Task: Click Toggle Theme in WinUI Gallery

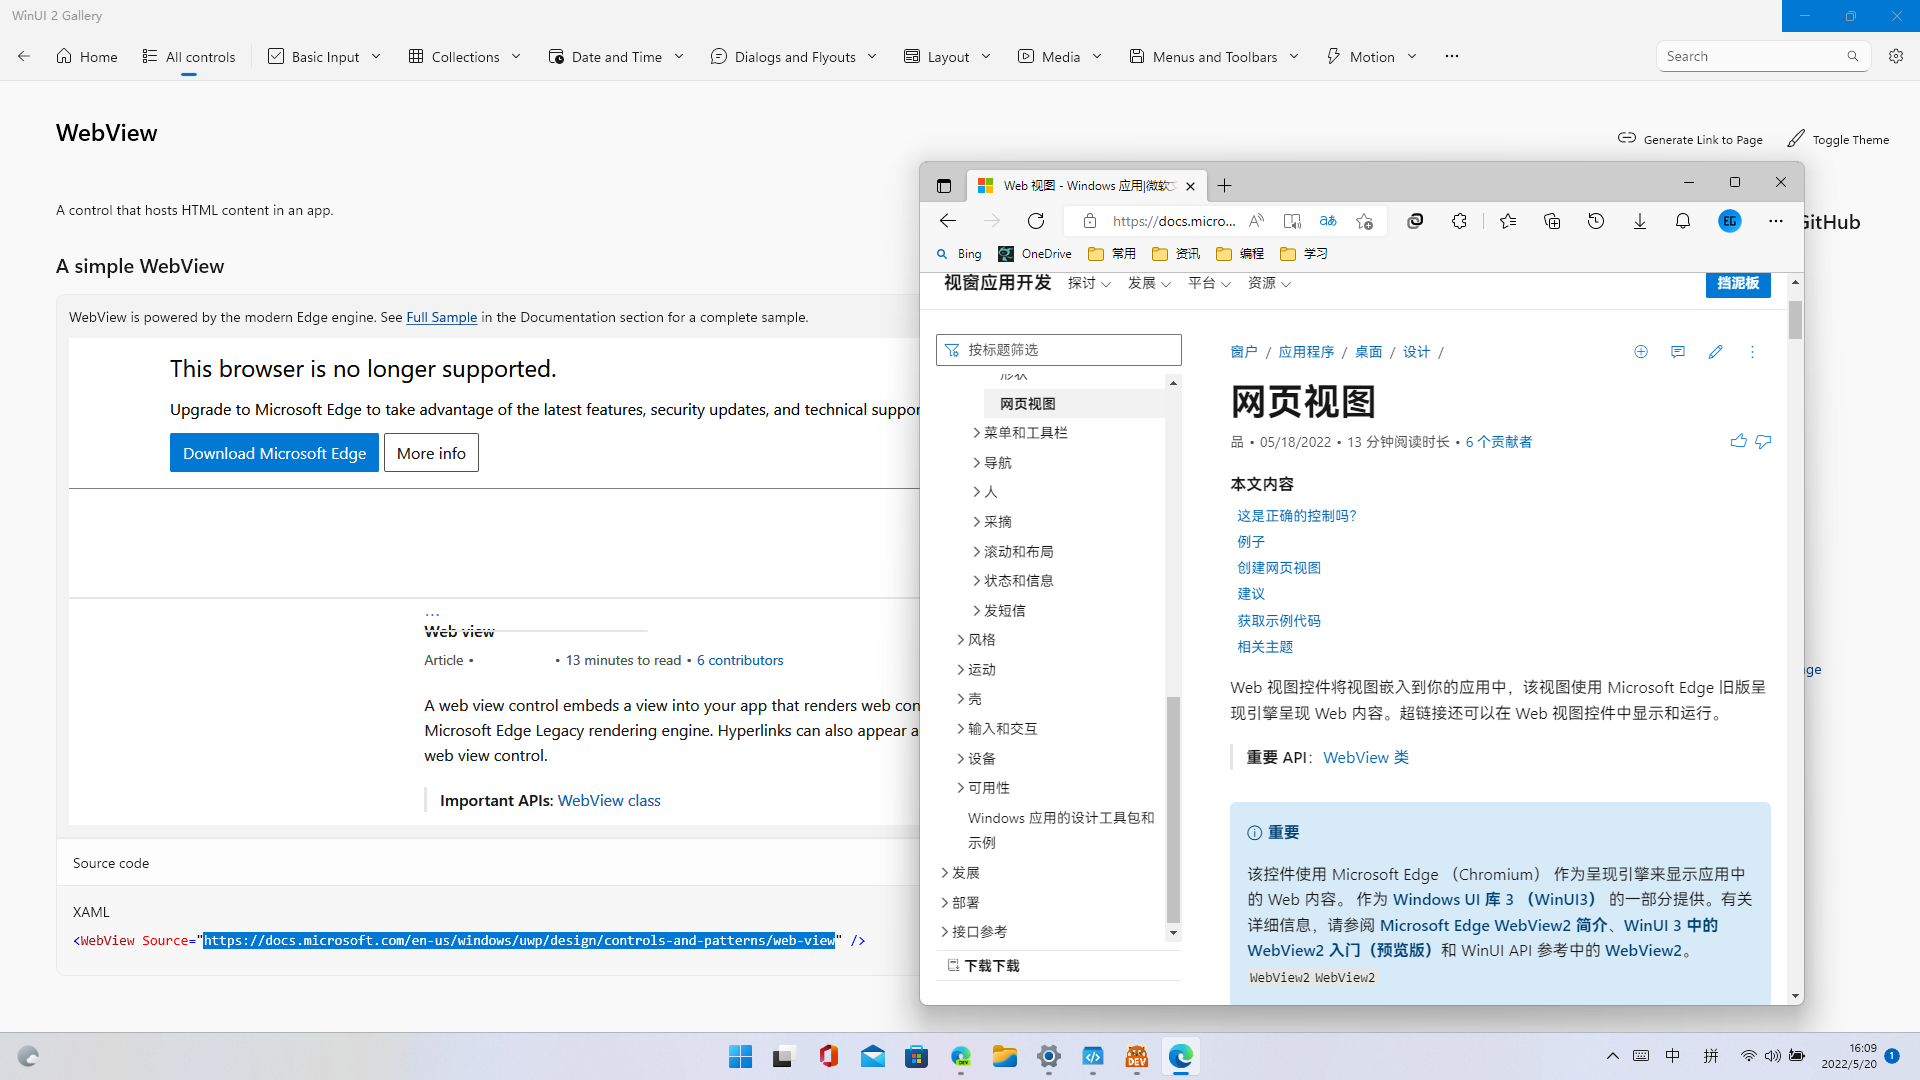Action: coord(1838,139)
